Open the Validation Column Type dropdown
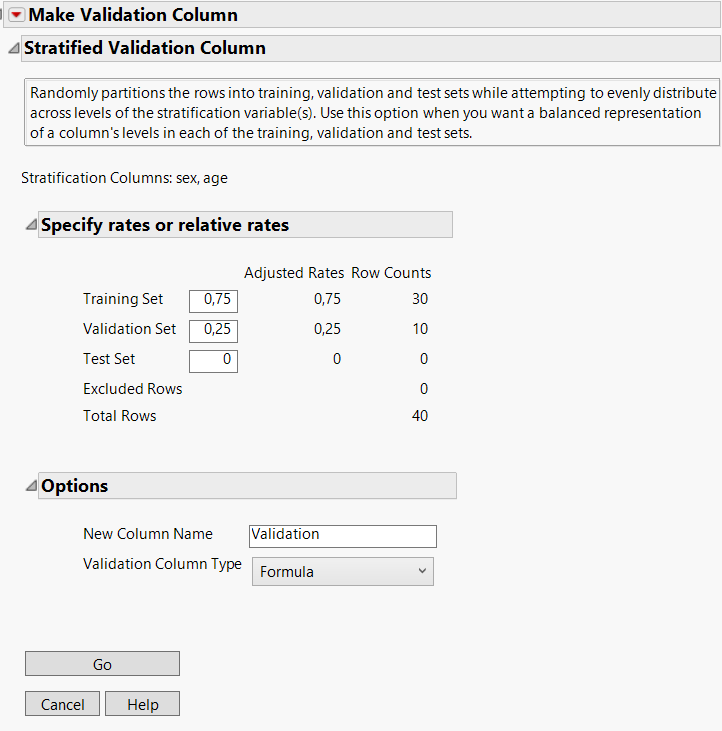The width and height of the screenshot is (722, 731). point(342,572)
